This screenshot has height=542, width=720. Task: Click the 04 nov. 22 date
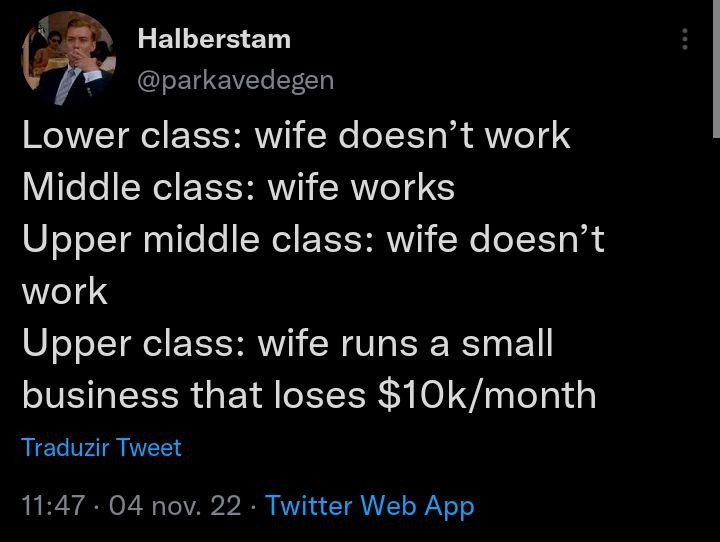tap(175, 506)
